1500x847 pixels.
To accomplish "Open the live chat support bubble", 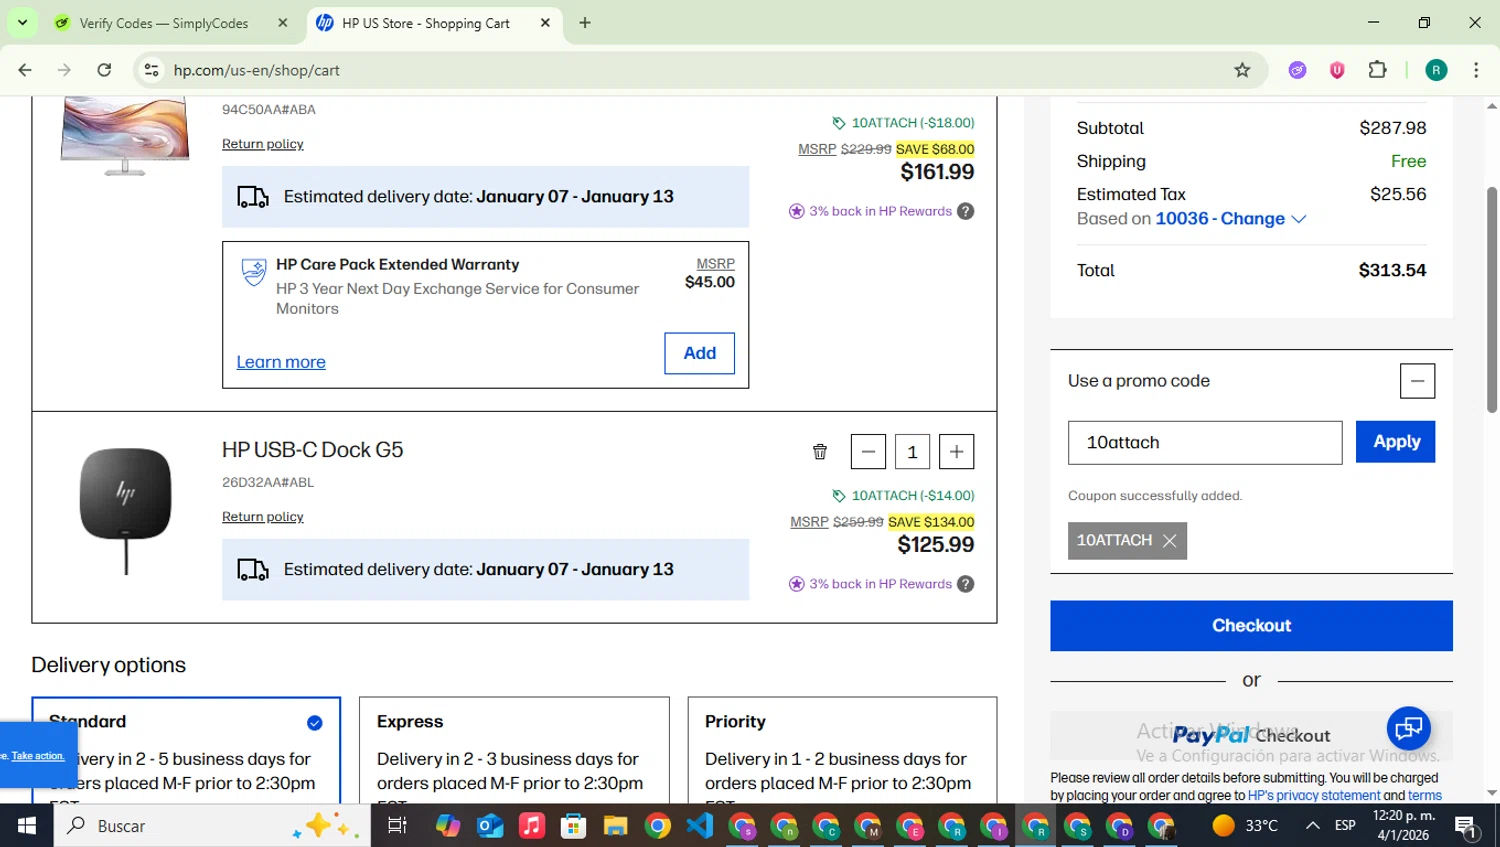I will (1408, 729).
